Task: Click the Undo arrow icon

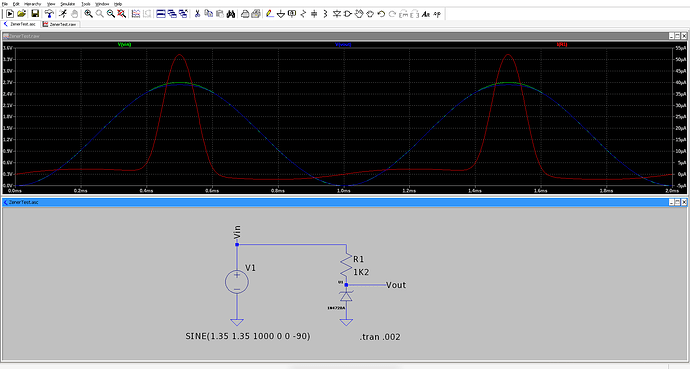Action: 381,14
